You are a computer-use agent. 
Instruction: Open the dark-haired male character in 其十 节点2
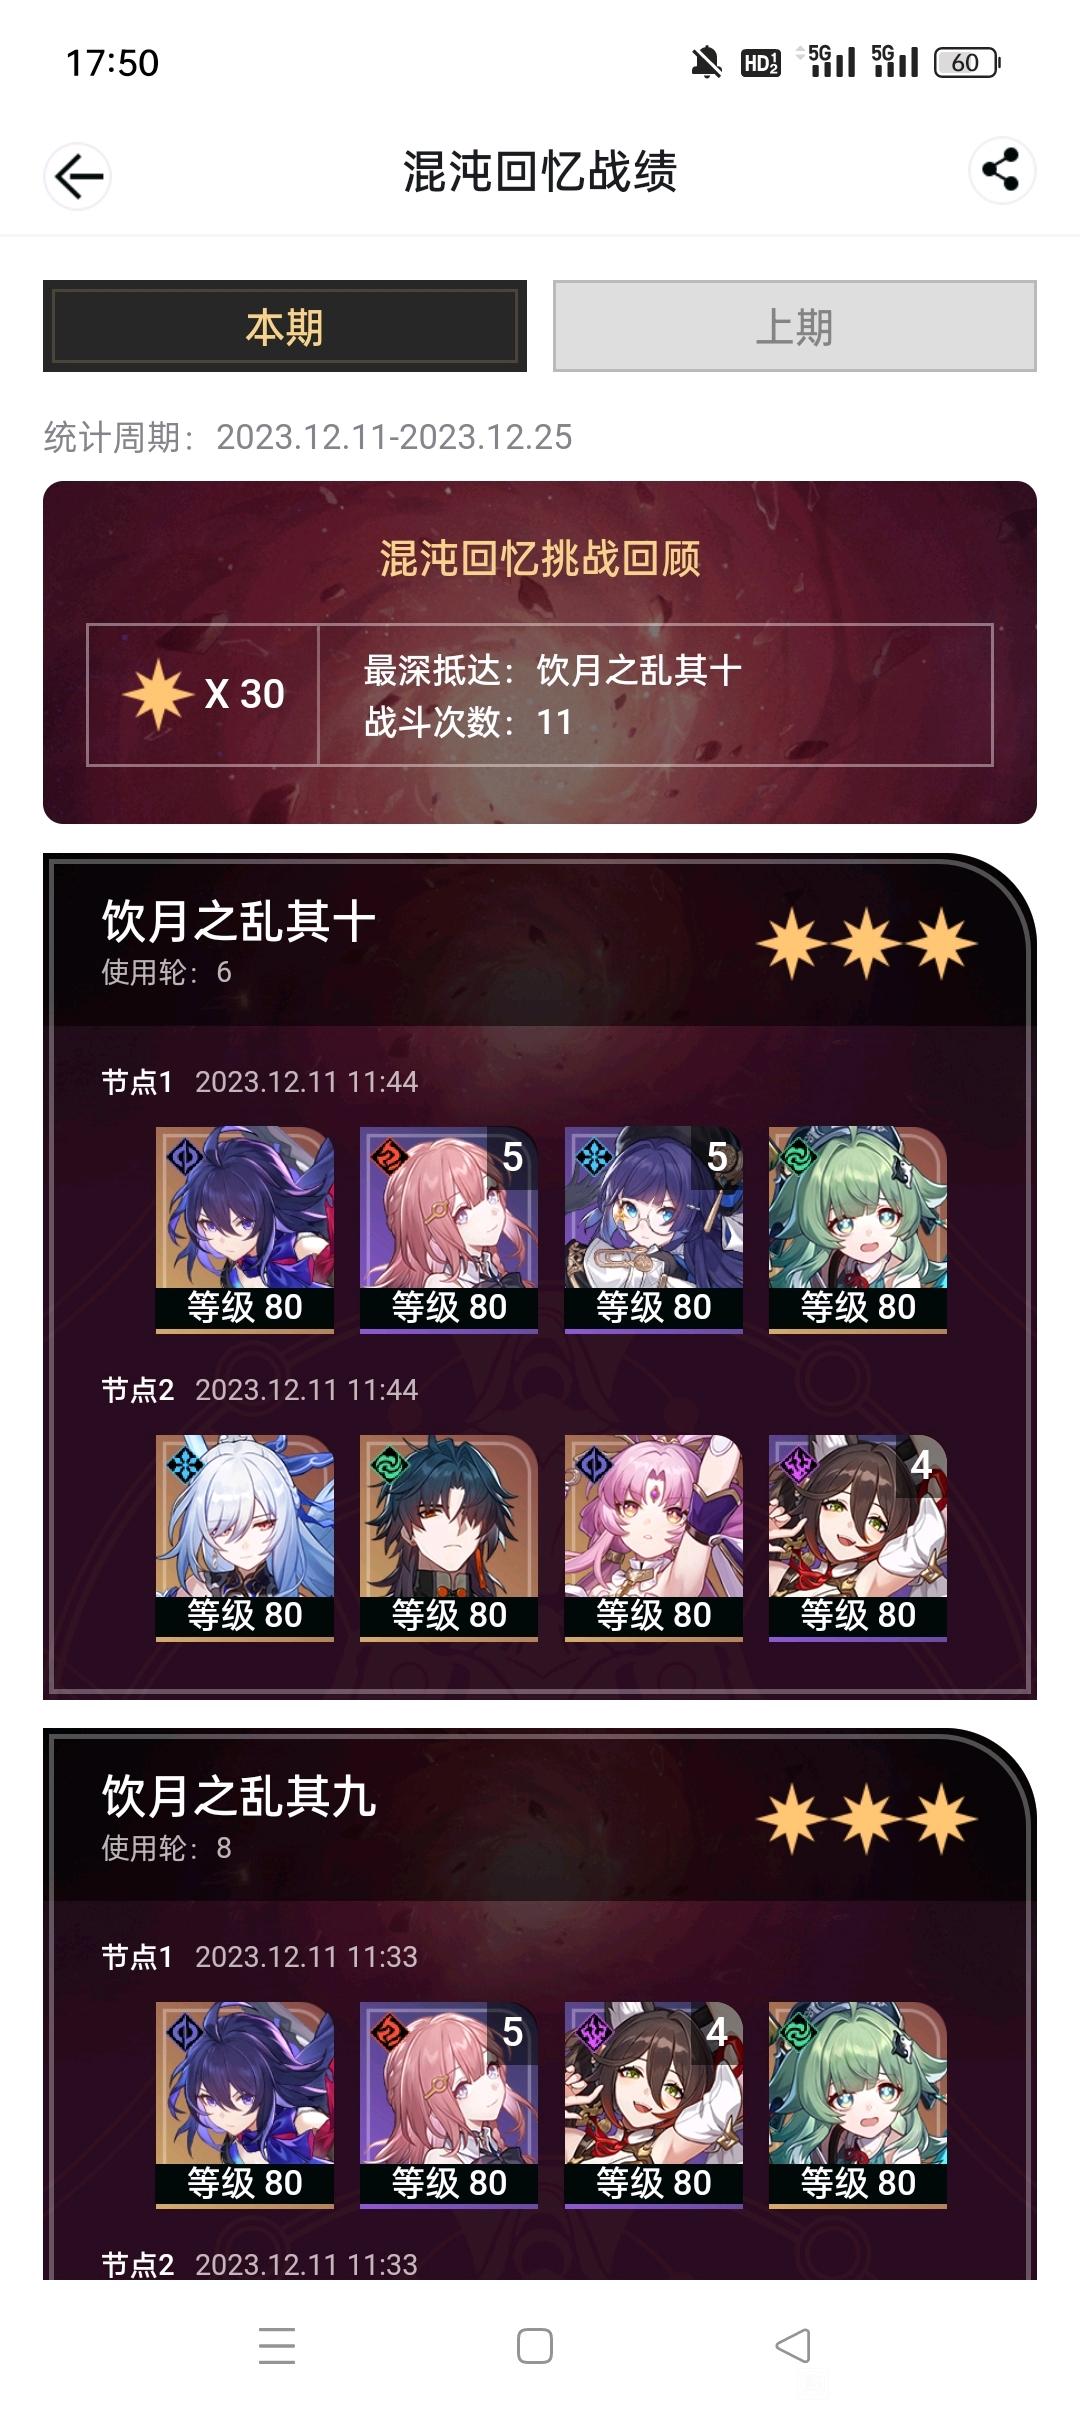(449, 1538)
